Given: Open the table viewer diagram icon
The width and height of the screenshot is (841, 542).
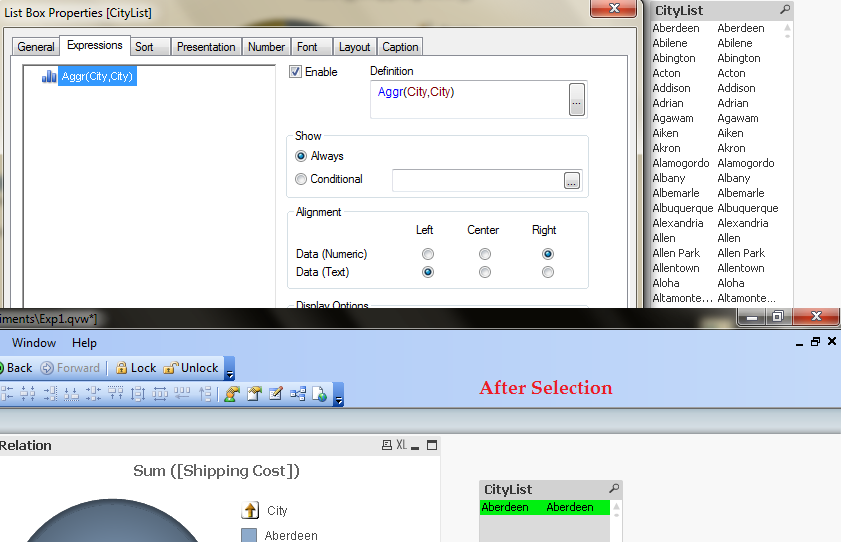Looking at the screenshot, I should [x=298, y=394].
